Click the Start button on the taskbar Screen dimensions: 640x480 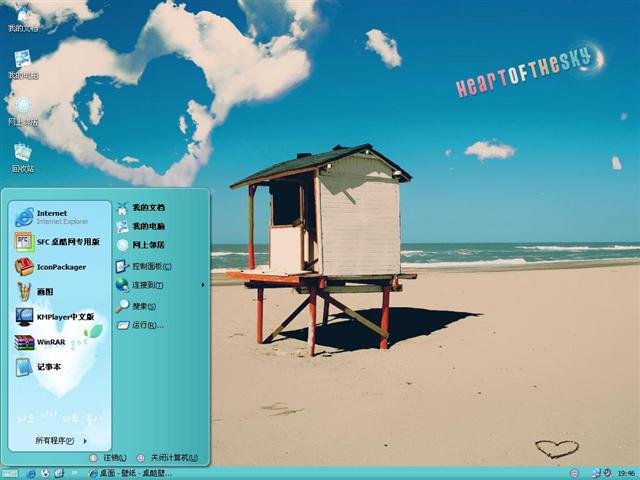(x=10, y=473)
